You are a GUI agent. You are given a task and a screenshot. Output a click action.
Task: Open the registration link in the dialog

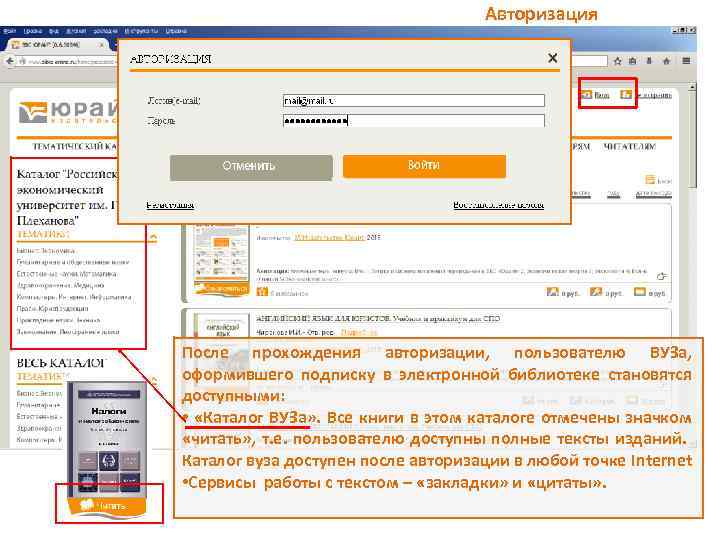(170, 205)
